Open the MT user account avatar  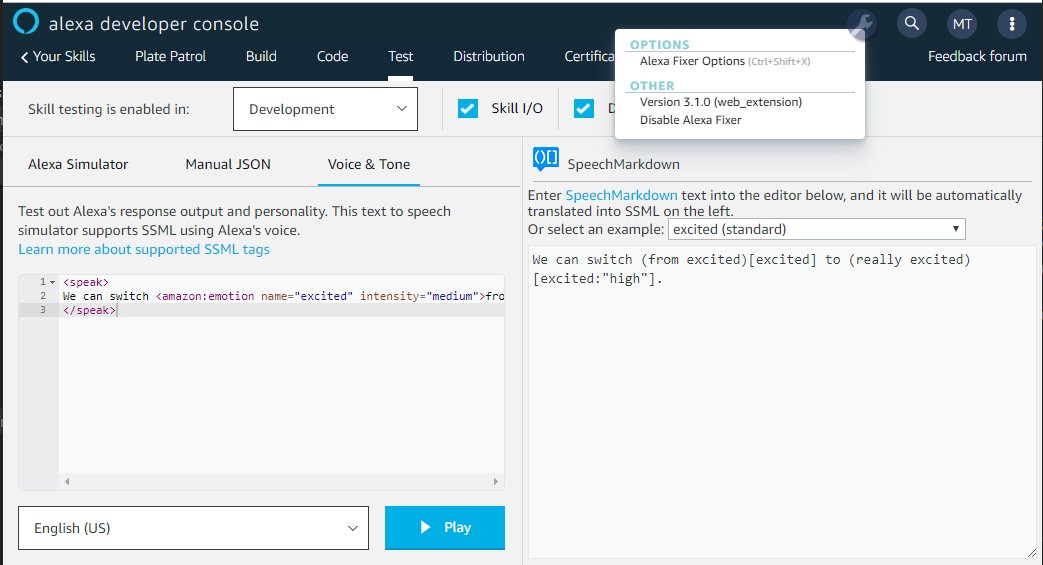click(962, 25)
